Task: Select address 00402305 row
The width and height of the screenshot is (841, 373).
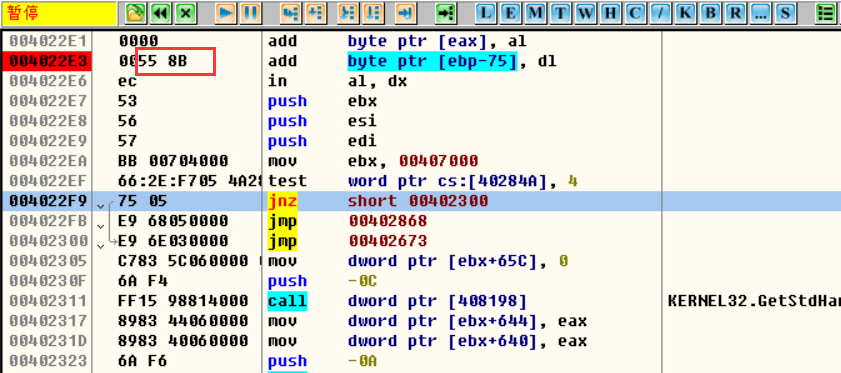Action: 47,261
